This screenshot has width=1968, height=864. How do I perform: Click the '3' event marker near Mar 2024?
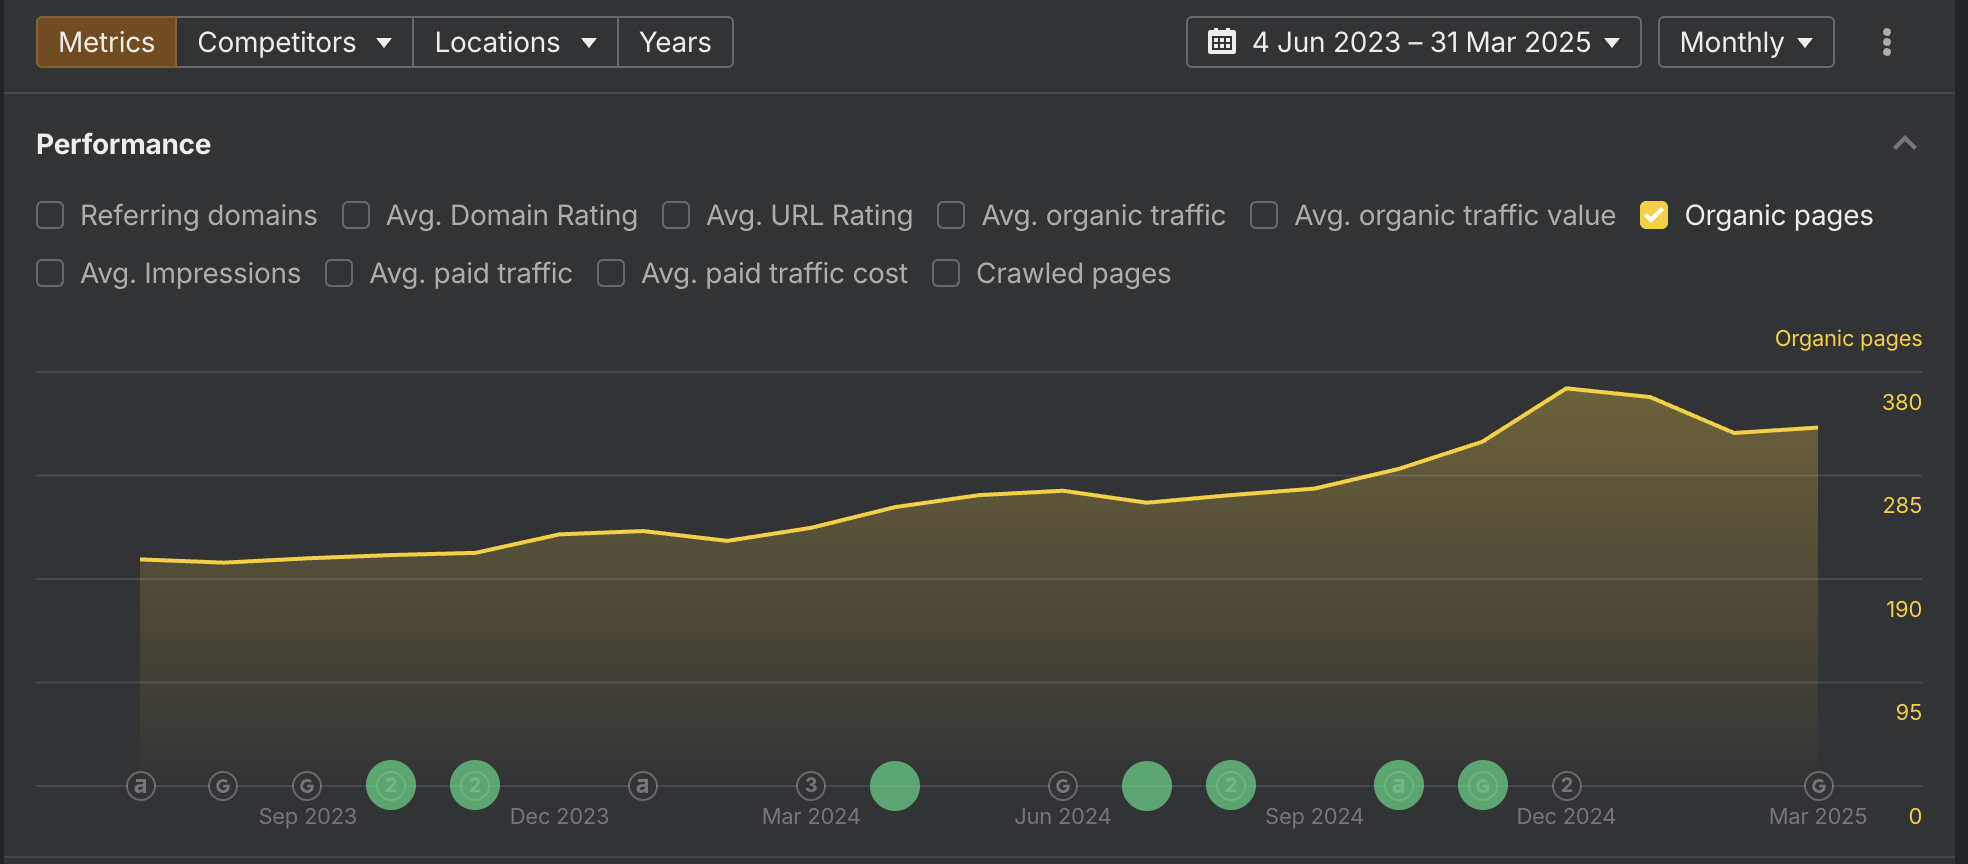pyautogui.click(x=811, y=786)
